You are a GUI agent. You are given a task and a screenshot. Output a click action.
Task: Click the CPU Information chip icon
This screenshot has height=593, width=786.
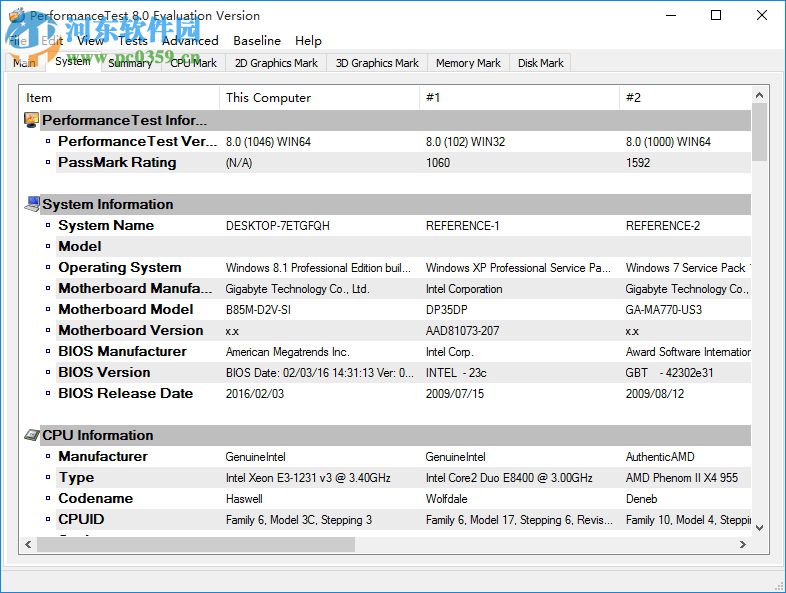[32, 435]
